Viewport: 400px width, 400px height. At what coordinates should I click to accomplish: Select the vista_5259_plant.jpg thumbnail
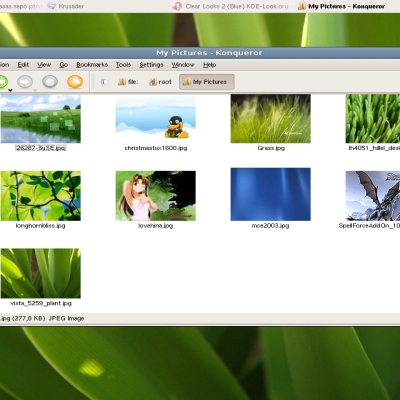pyautogui.click(x=40, y=273)
